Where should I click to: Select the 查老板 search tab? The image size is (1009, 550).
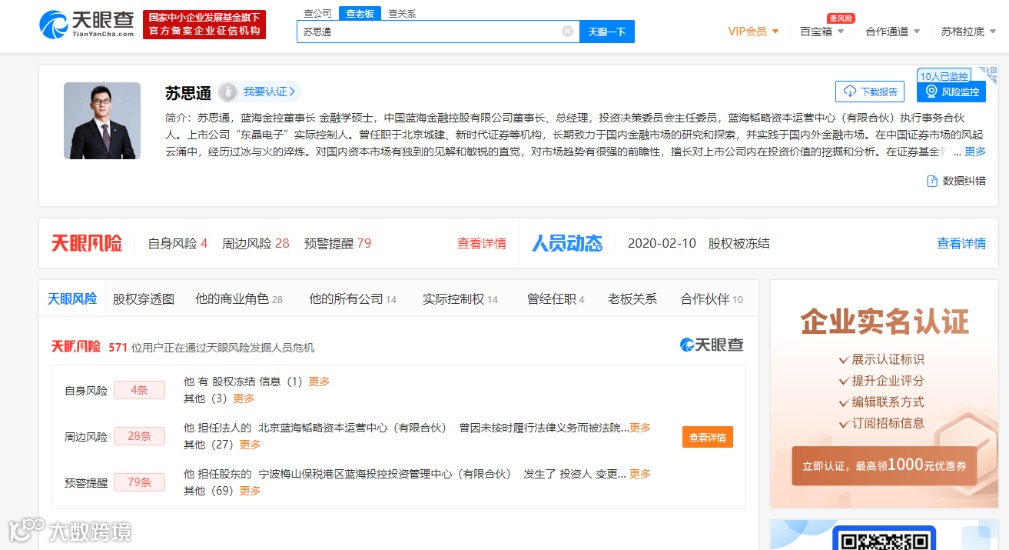click(x=360, y=13)
